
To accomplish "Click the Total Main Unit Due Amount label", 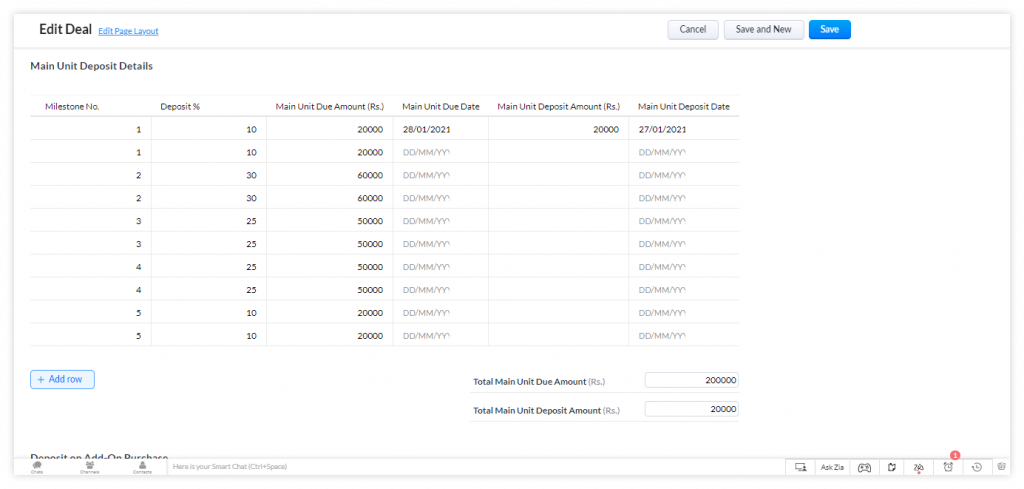I will point(539,381).
